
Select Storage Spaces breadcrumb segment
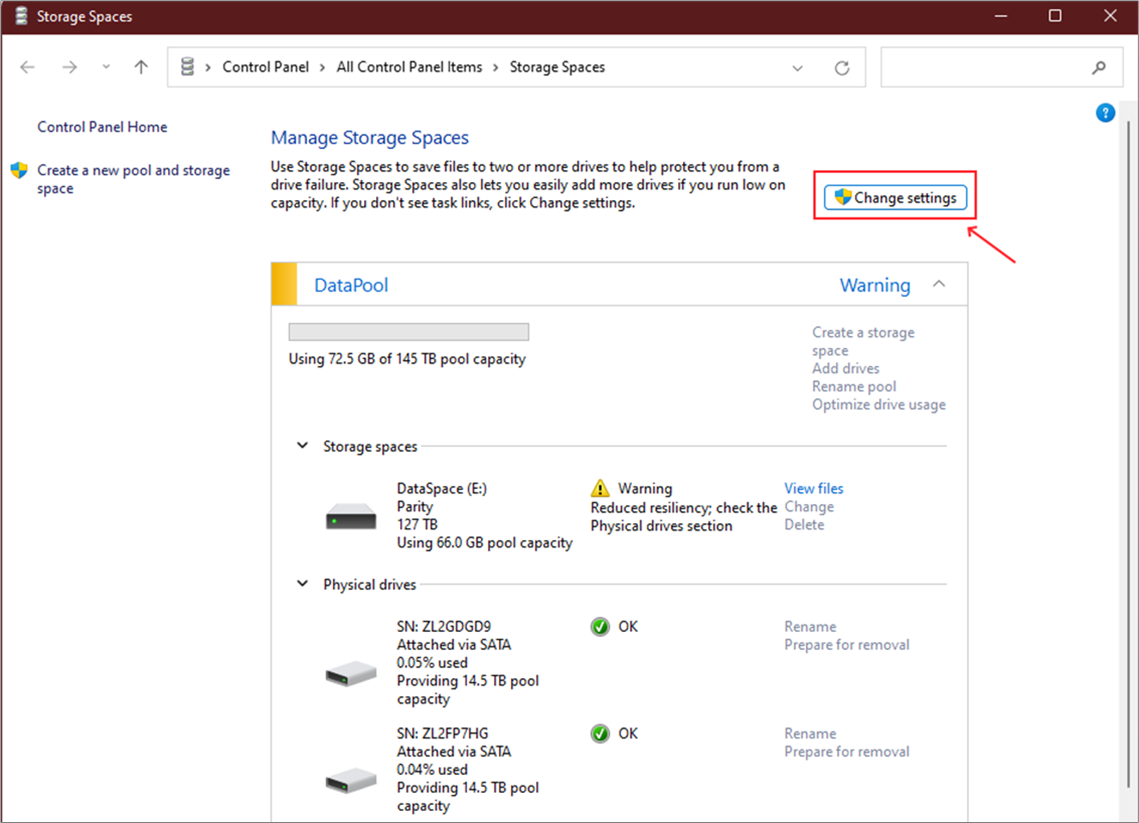coord(557,67)
